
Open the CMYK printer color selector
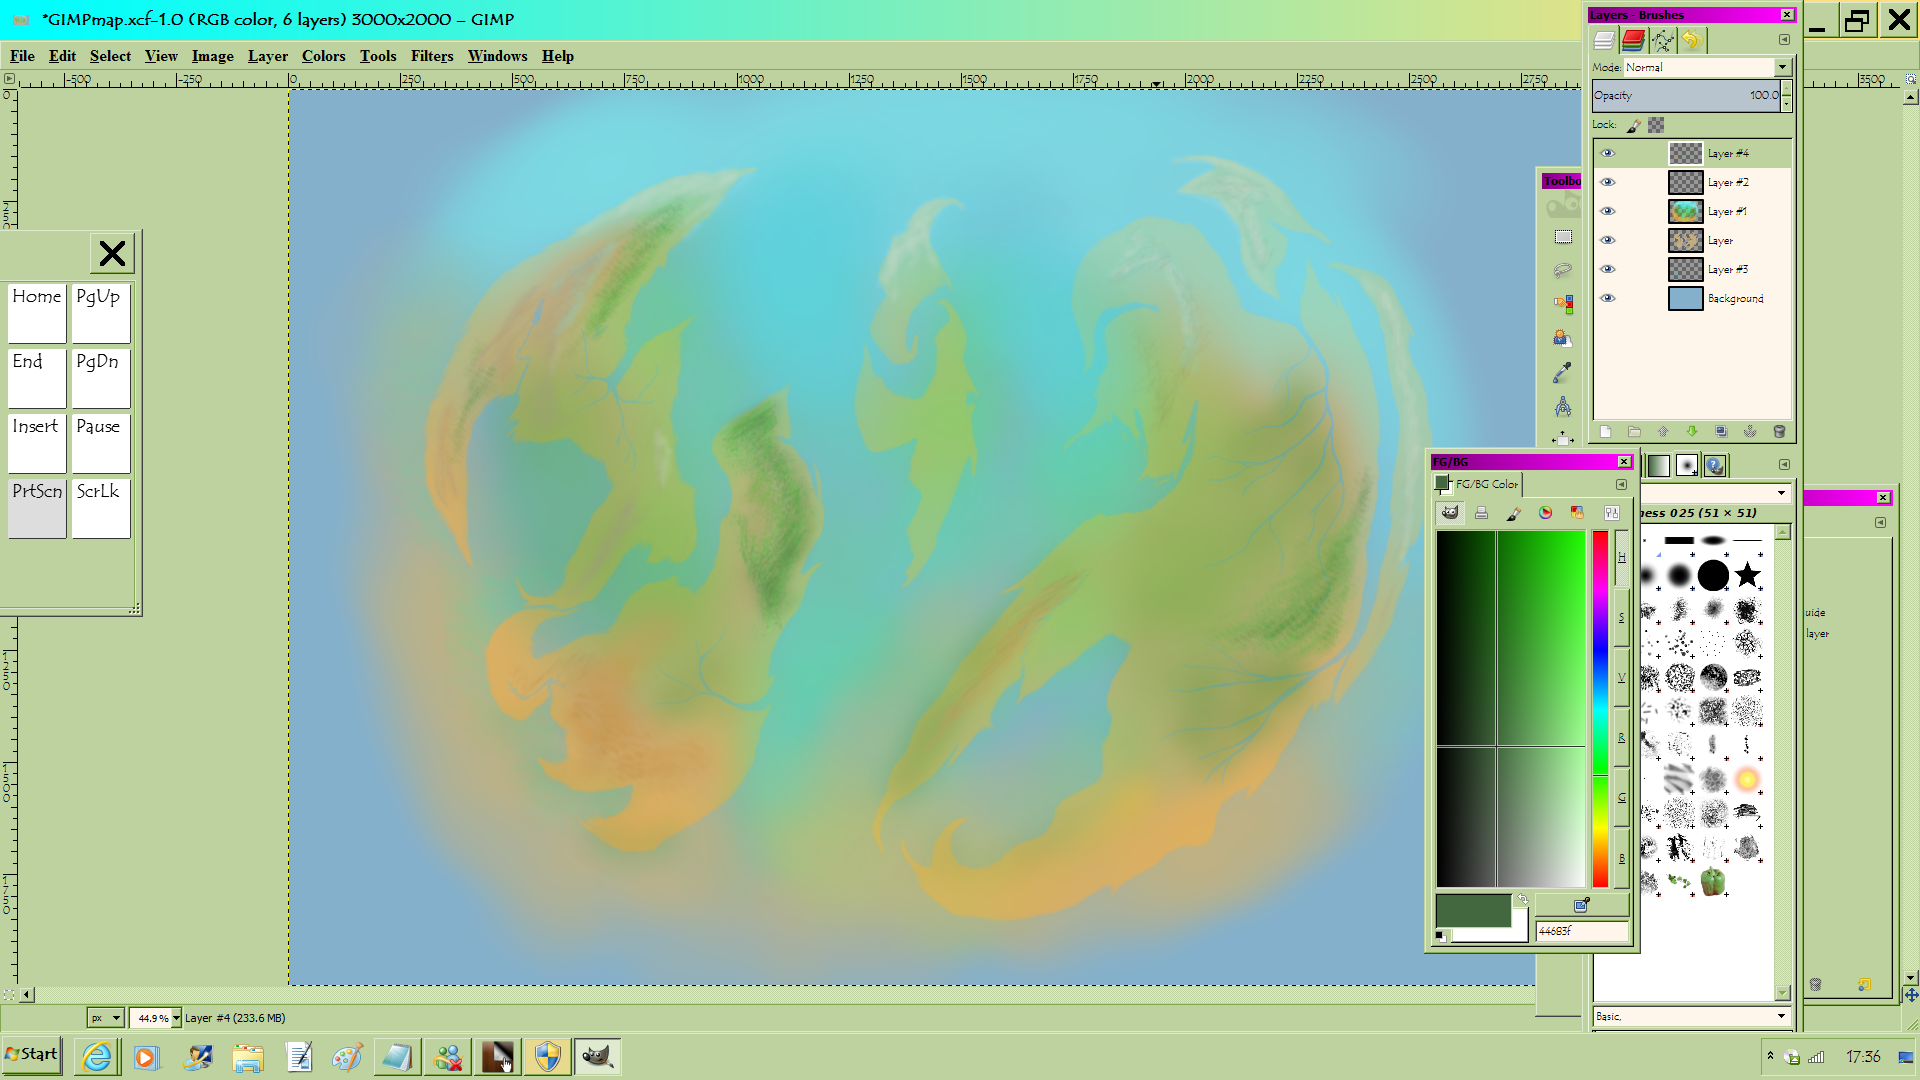(1482, 513)
